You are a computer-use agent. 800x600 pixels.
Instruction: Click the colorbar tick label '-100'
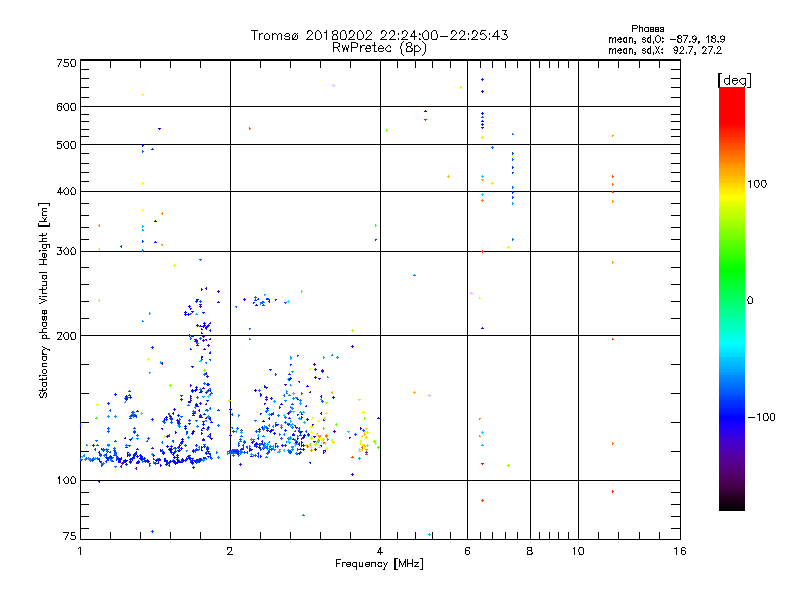[x=761, y=417]
